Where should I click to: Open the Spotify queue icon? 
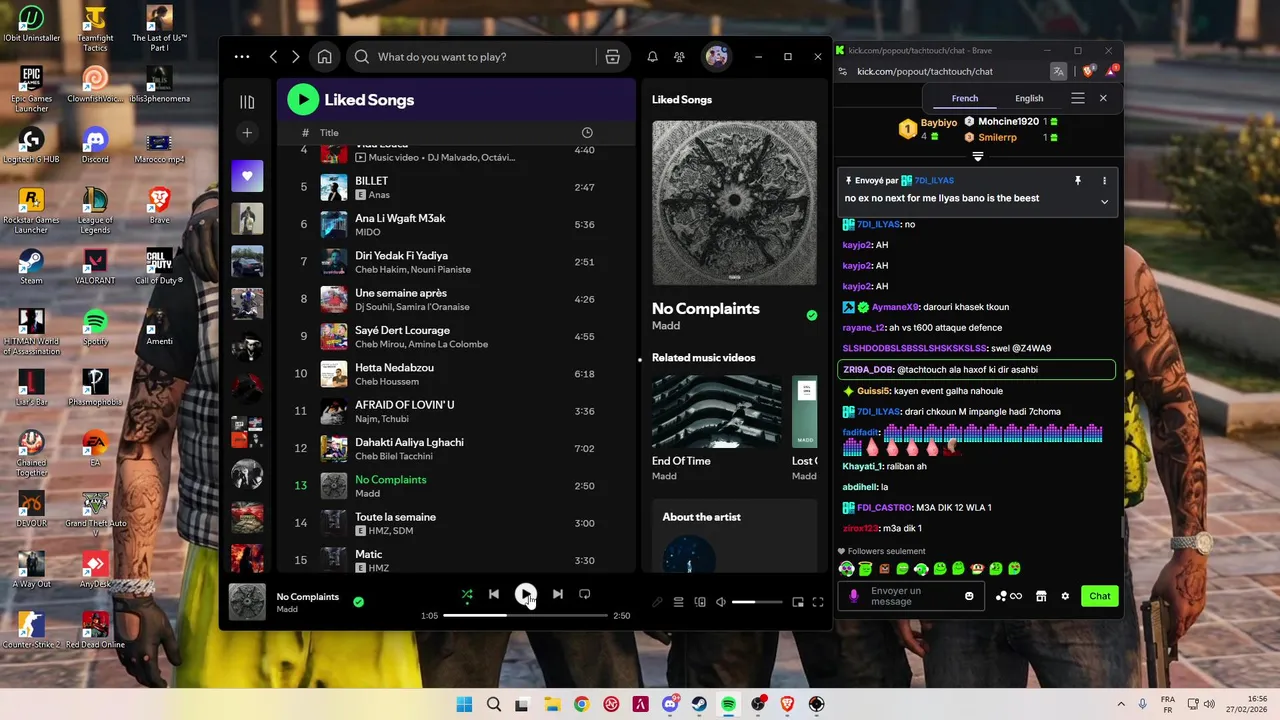tap(678, 602)
